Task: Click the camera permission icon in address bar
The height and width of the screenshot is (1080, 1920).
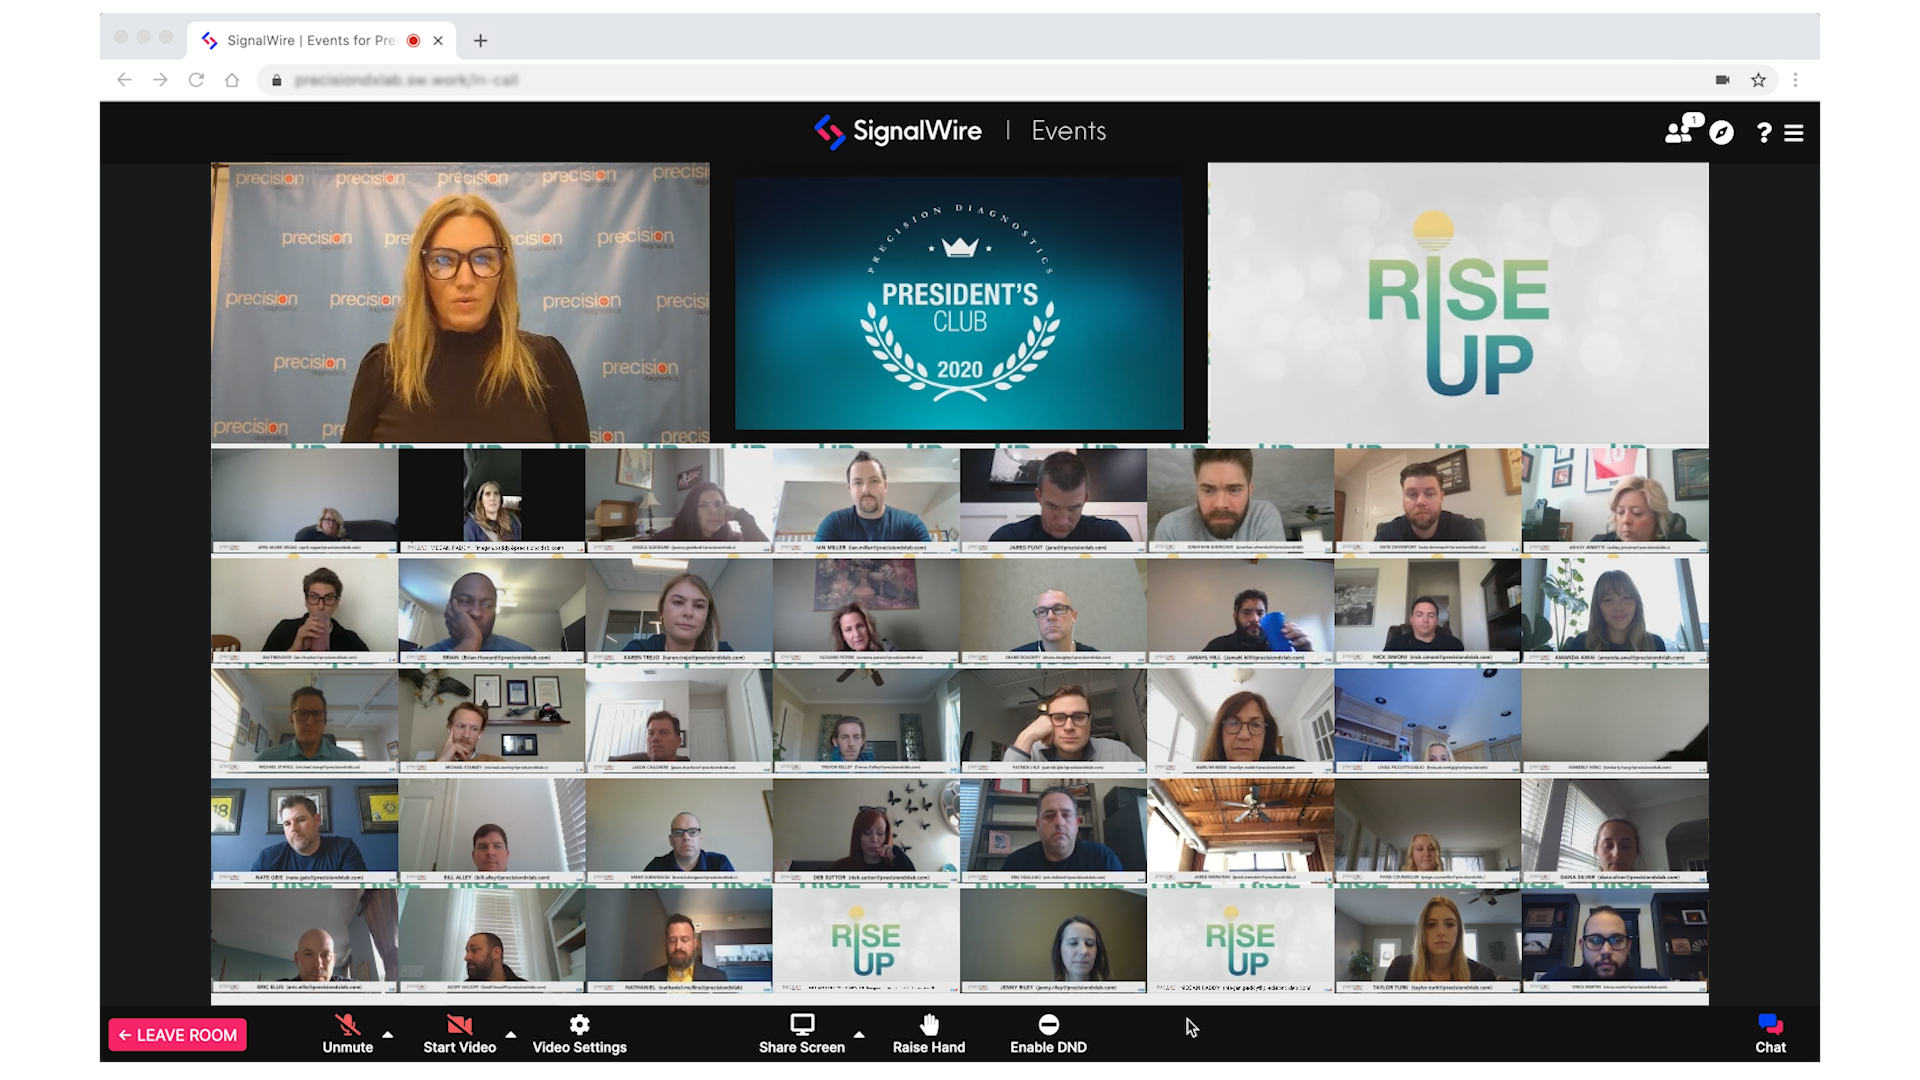Action: [x=1722, y=80]
